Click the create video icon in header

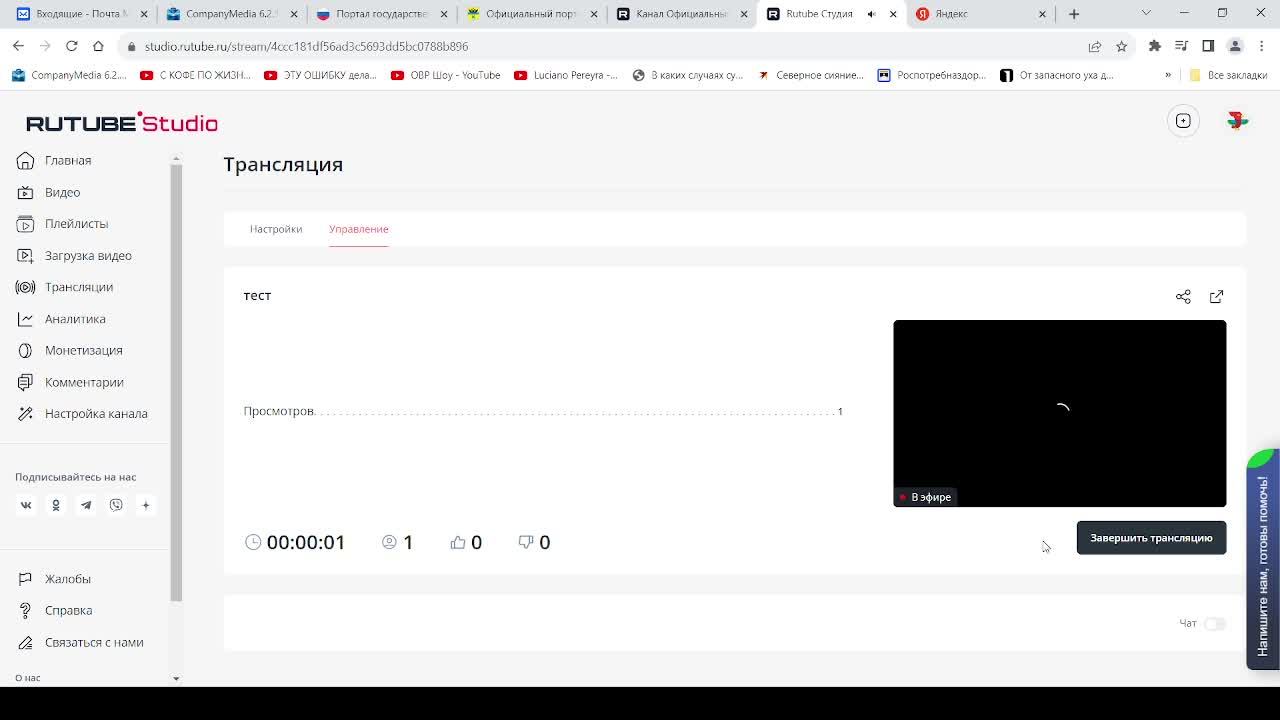tap(1183, 121)
